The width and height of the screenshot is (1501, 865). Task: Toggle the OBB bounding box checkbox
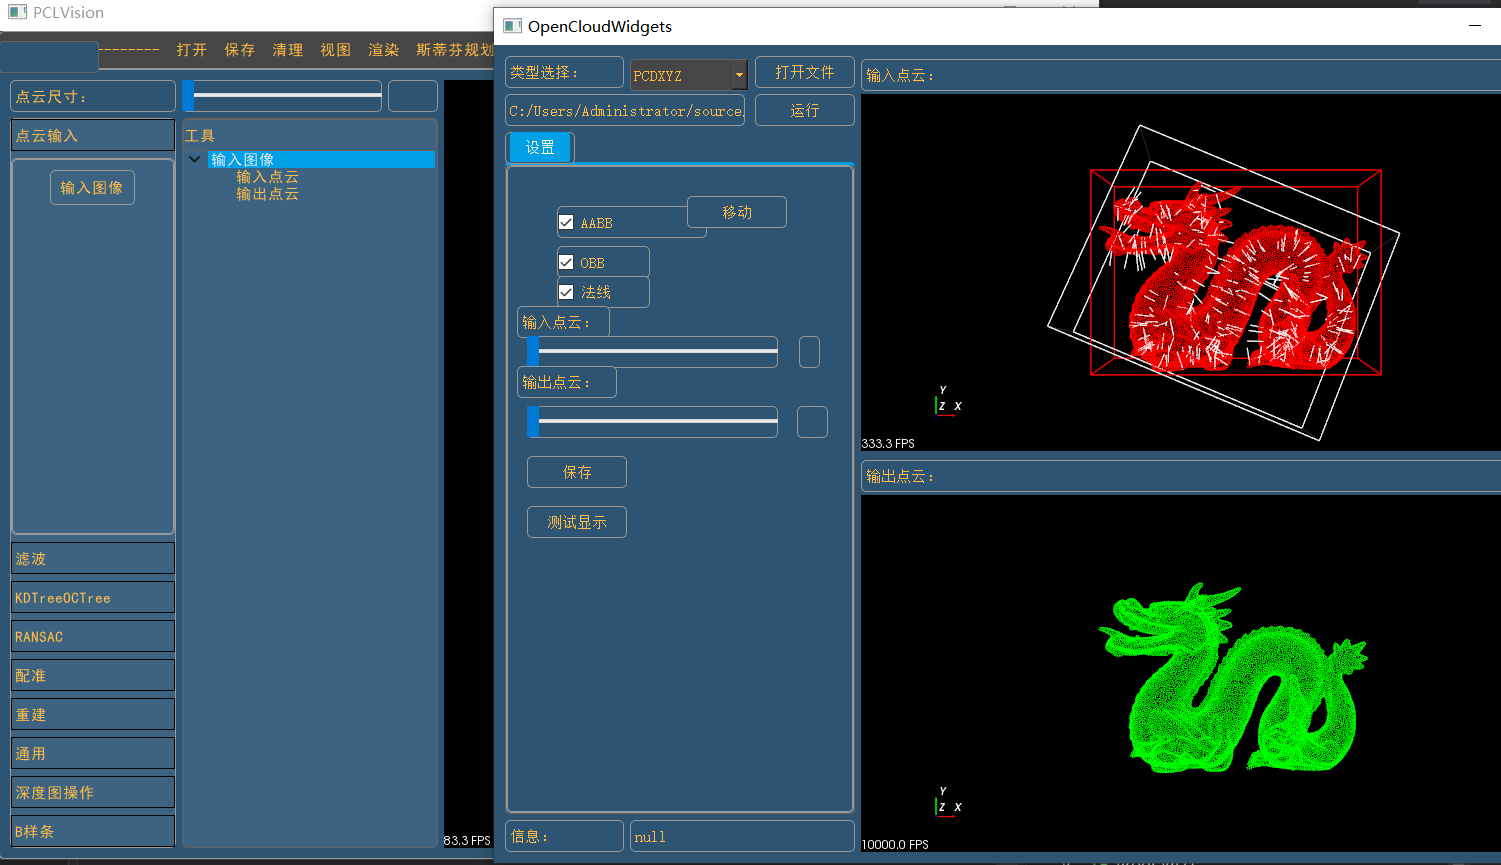click(566, 262)
